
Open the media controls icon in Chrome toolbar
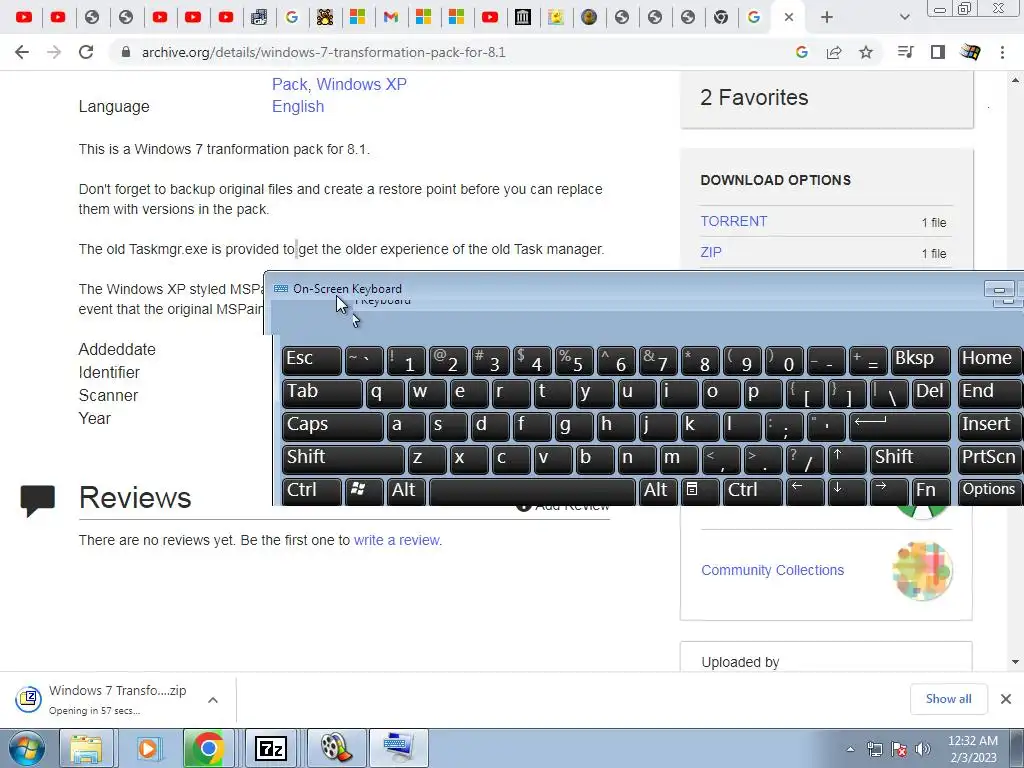coord(905,52)
